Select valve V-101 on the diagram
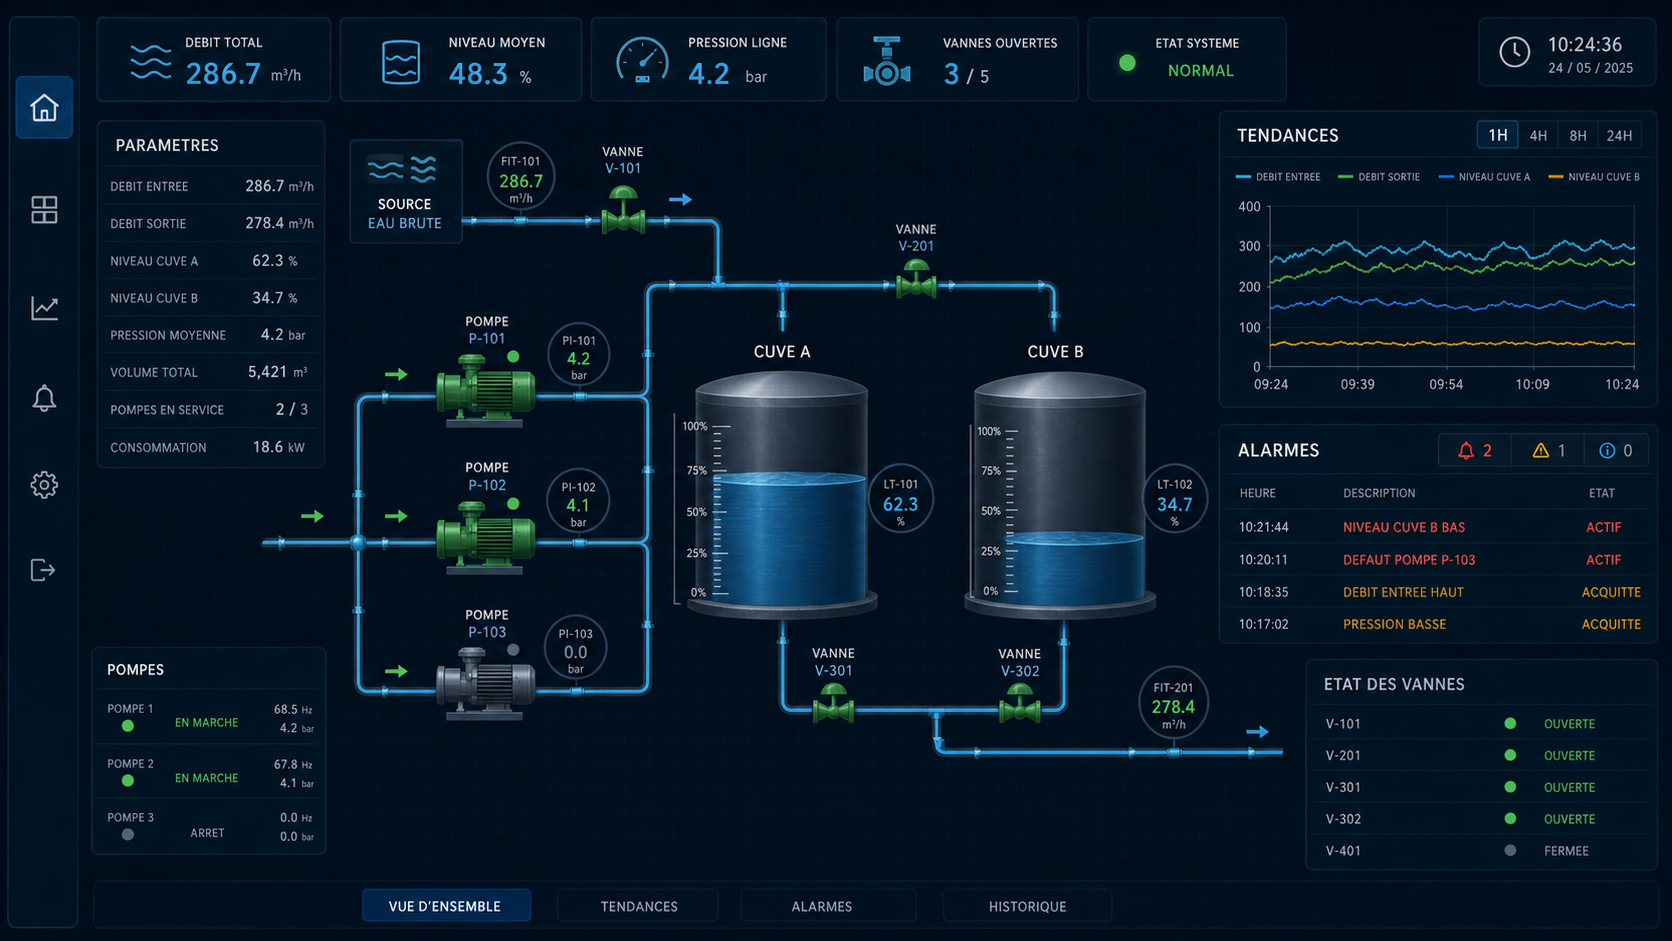This screenshot has width=1672, height=941. (623, 210)
